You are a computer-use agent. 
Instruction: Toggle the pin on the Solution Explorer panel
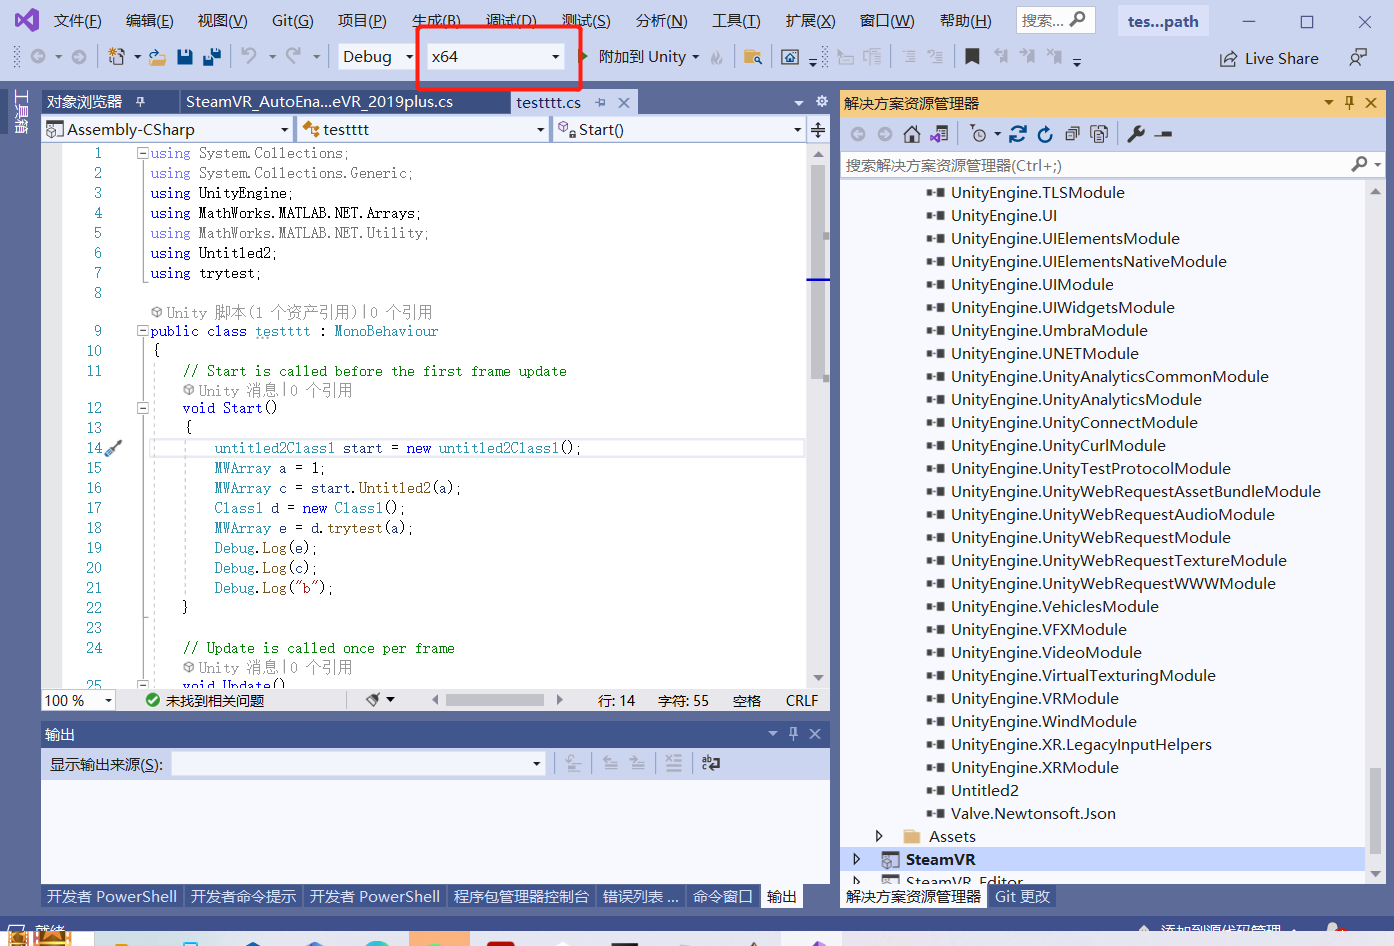[1349, 103]
